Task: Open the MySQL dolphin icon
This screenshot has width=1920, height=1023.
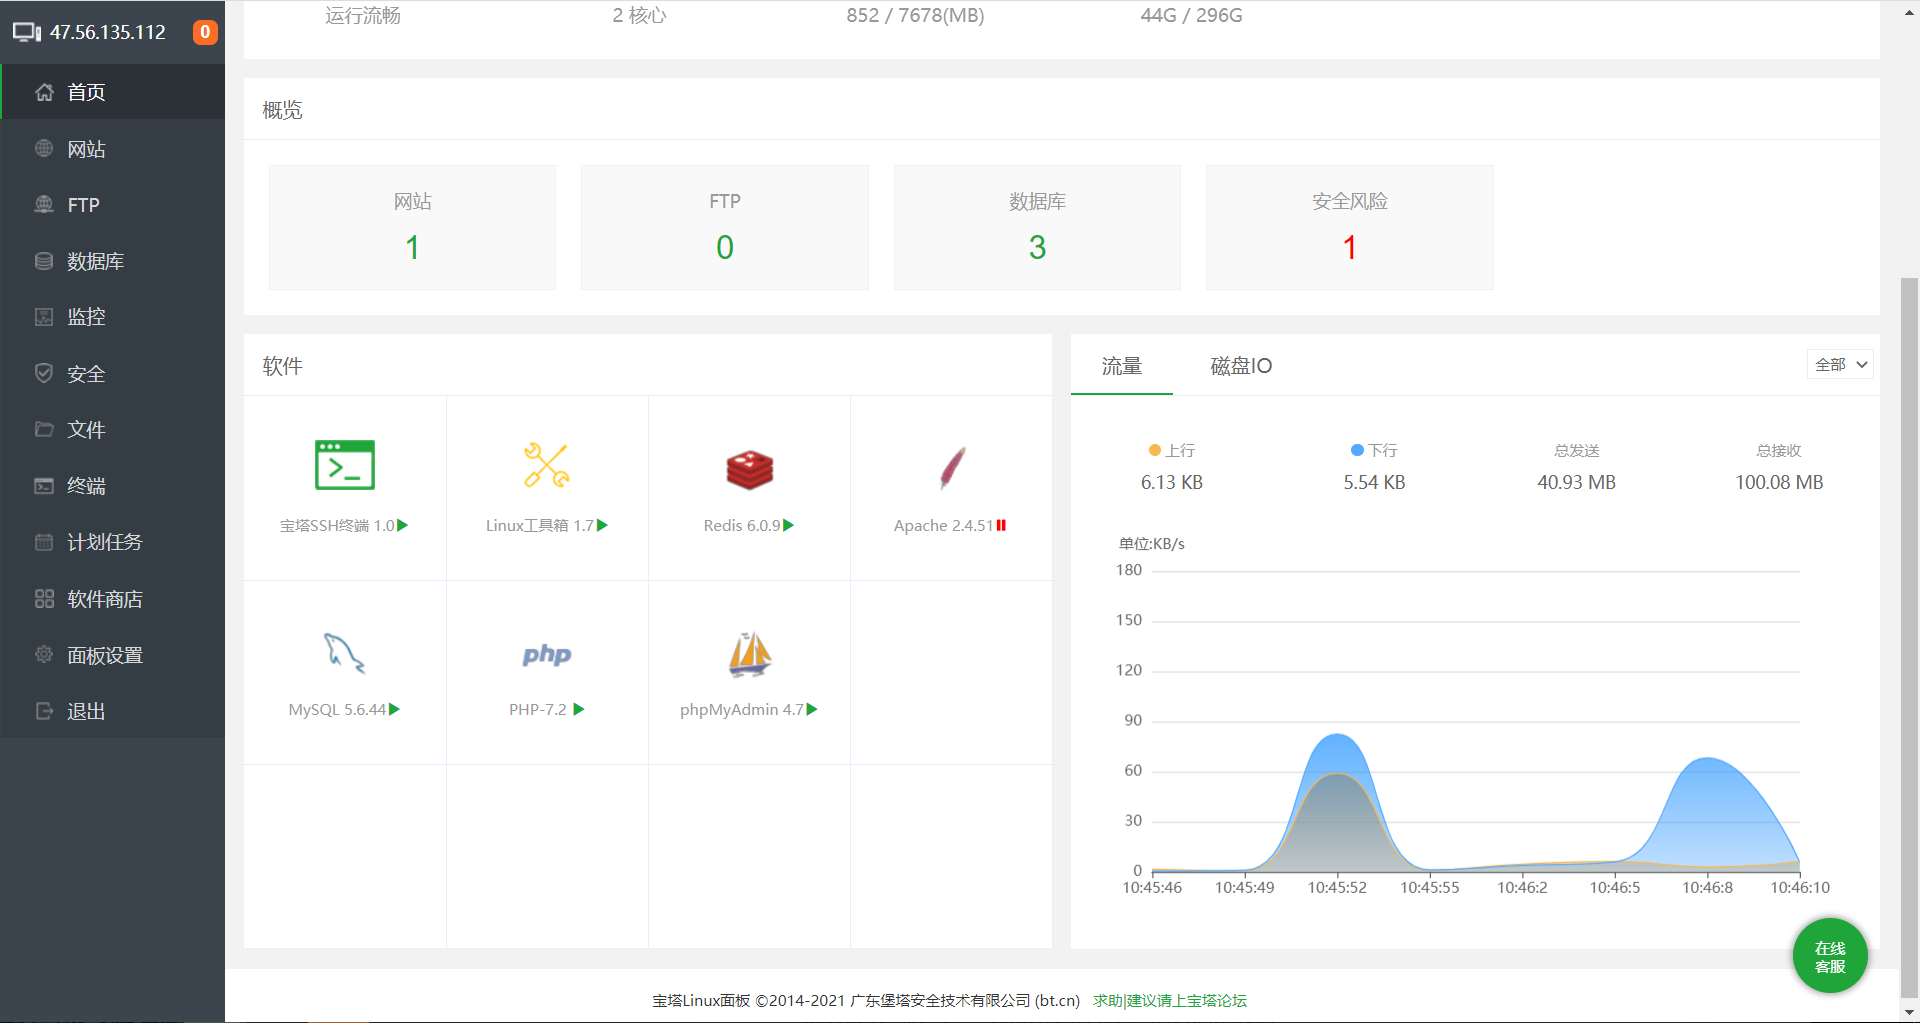Action: pyautogui.click(x=344, y=653)
